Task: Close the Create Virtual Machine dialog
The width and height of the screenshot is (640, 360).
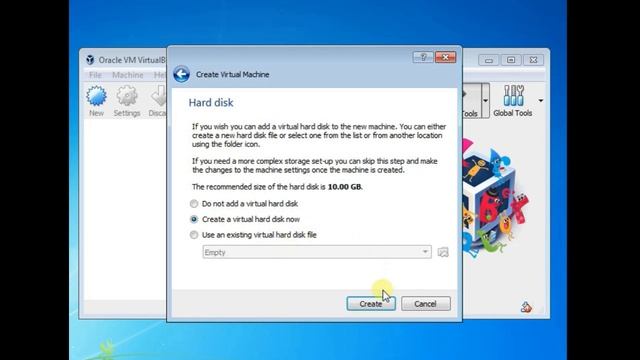Action: coord(445,57)
